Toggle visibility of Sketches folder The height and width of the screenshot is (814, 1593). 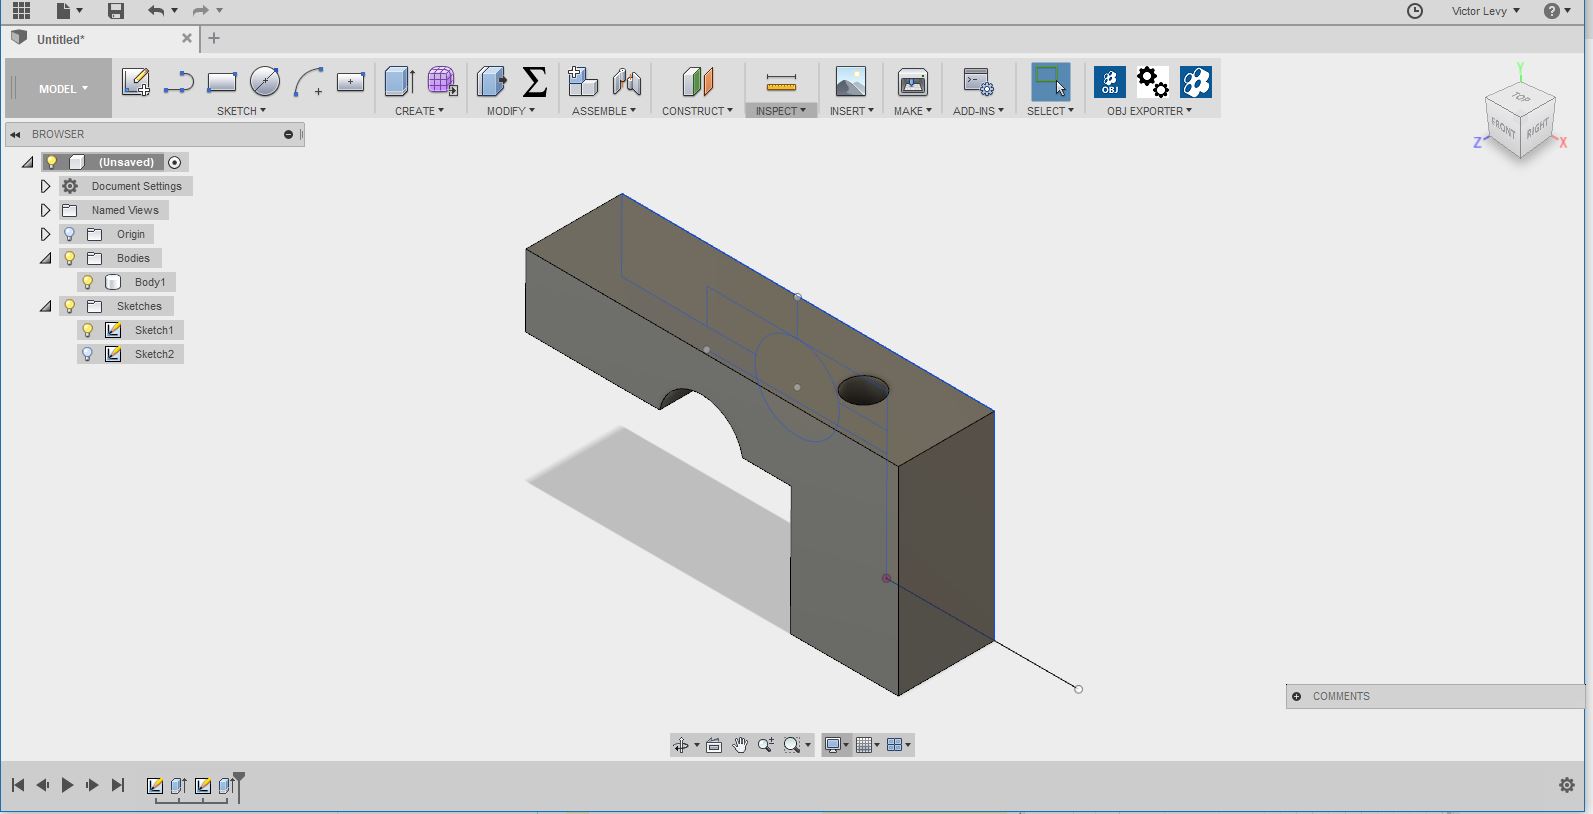[x=69, y=306]
